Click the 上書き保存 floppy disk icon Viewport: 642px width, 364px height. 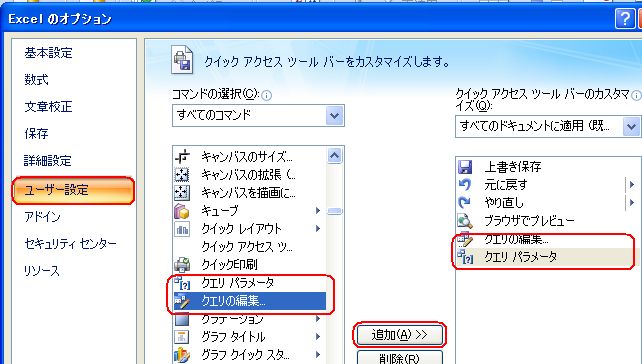(x=465, y=167)
